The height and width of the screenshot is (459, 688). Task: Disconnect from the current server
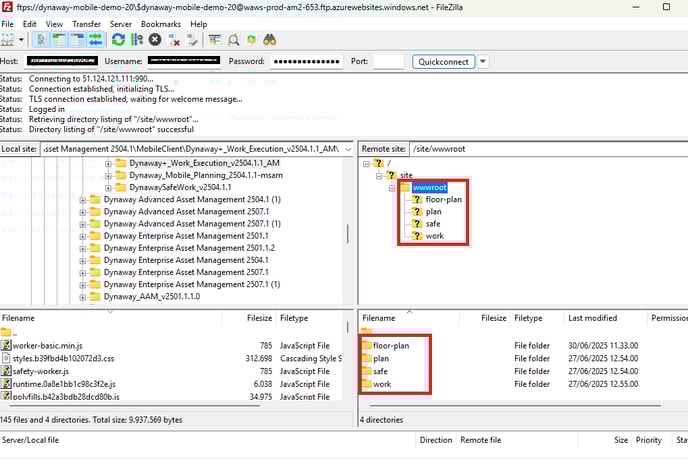pyautogui.click(x=174, y=40)
